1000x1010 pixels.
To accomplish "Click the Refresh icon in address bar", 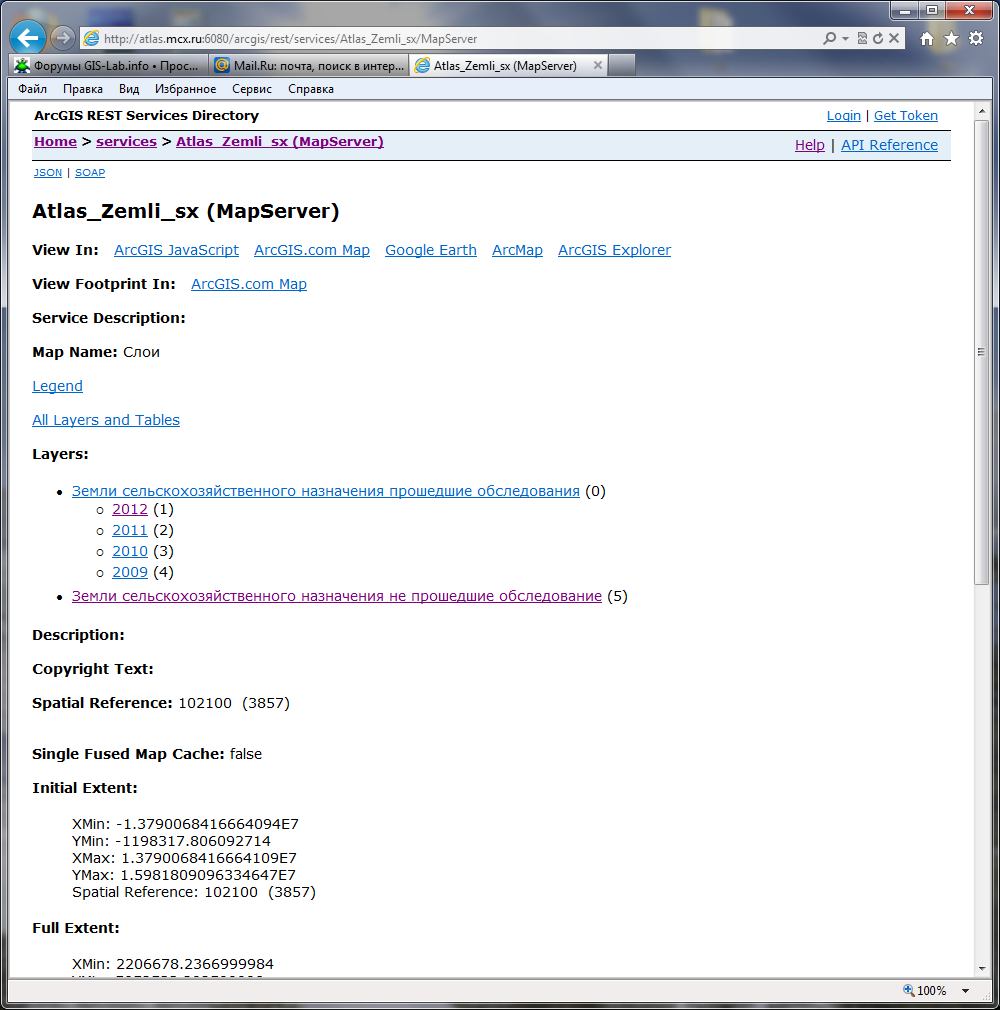I will (878, 39).
